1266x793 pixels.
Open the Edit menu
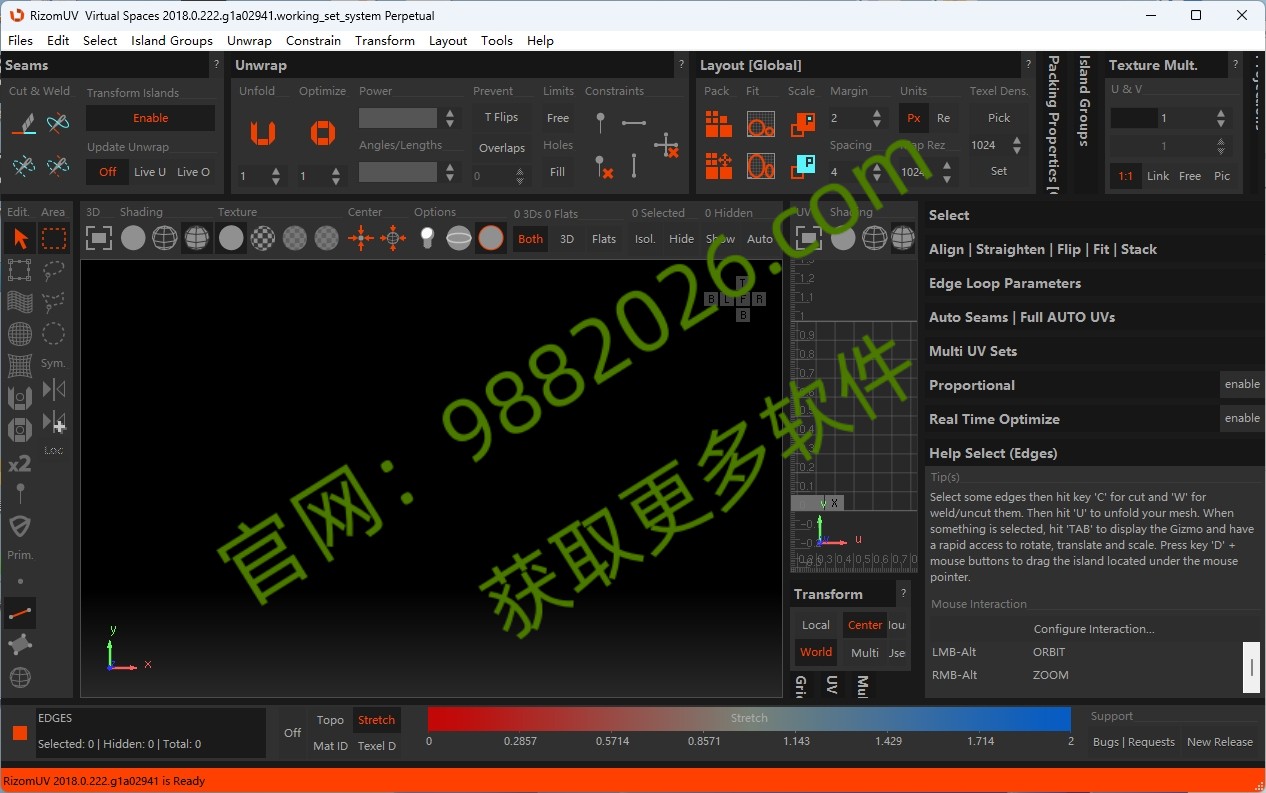point(58,40)
